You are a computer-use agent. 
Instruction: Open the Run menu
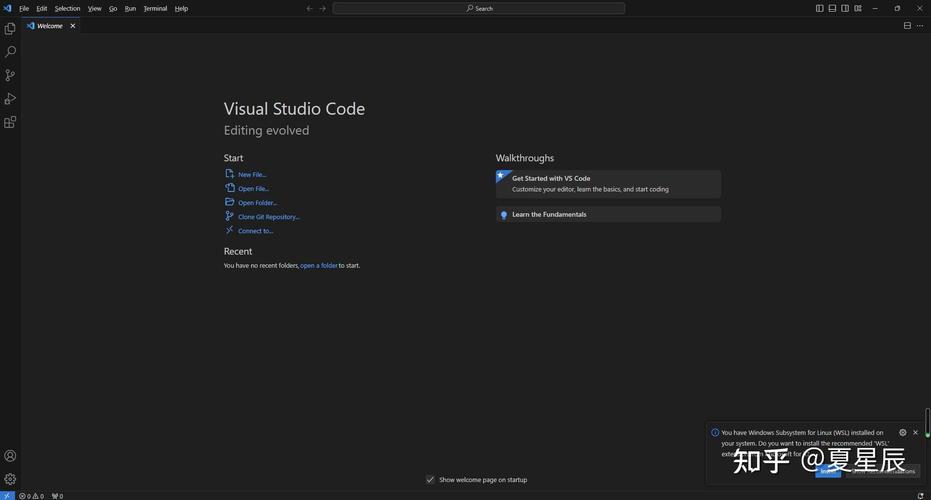click(130, 8)
